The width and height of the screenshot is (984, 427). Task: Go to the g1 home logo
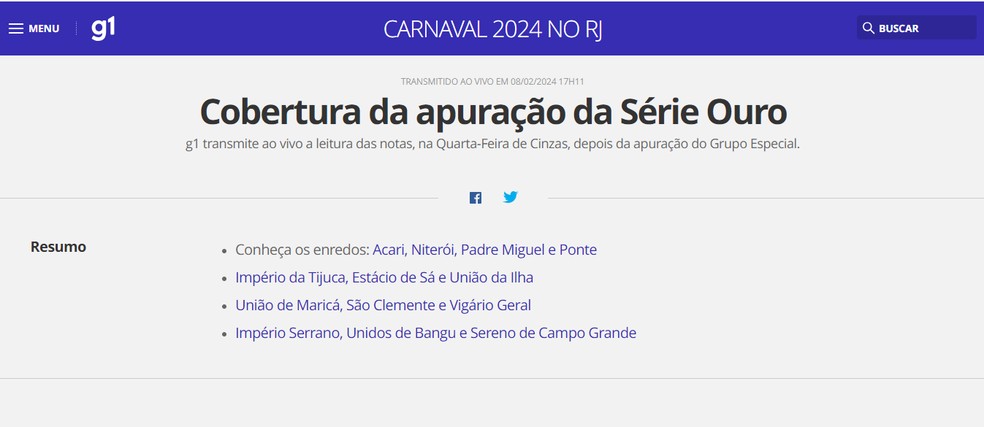click(103, 28)
